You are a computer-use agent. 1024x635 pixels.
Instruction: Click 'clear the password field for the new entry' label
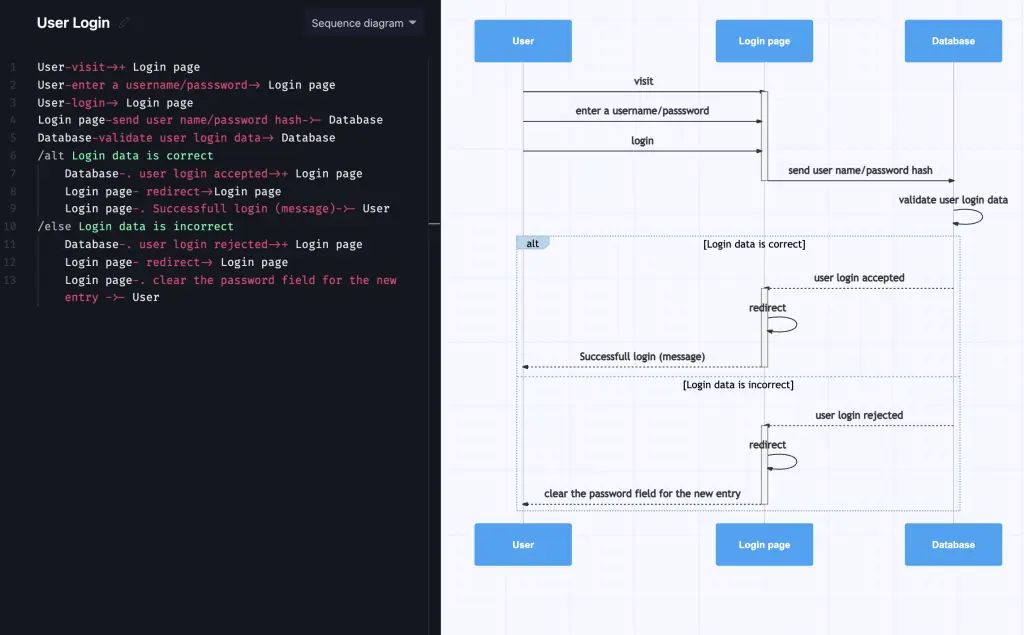tap(642, 493)
